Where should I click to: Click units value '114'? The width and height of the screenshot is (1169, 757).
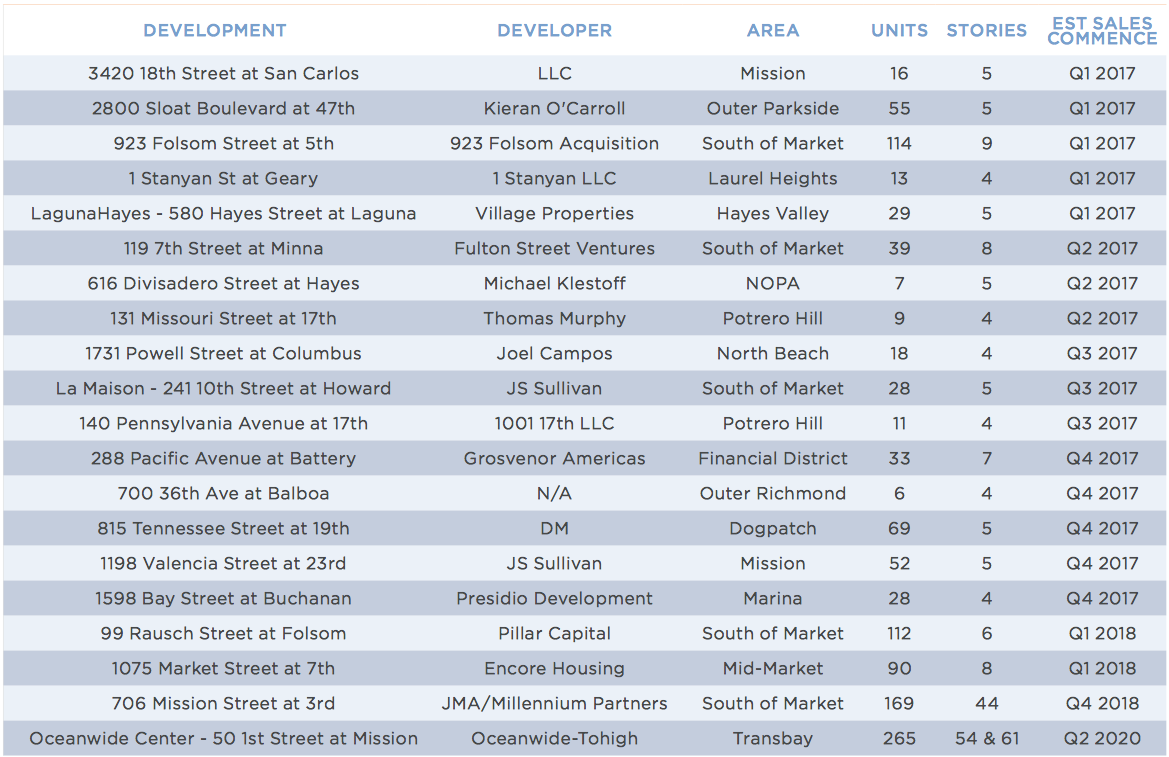899,143
